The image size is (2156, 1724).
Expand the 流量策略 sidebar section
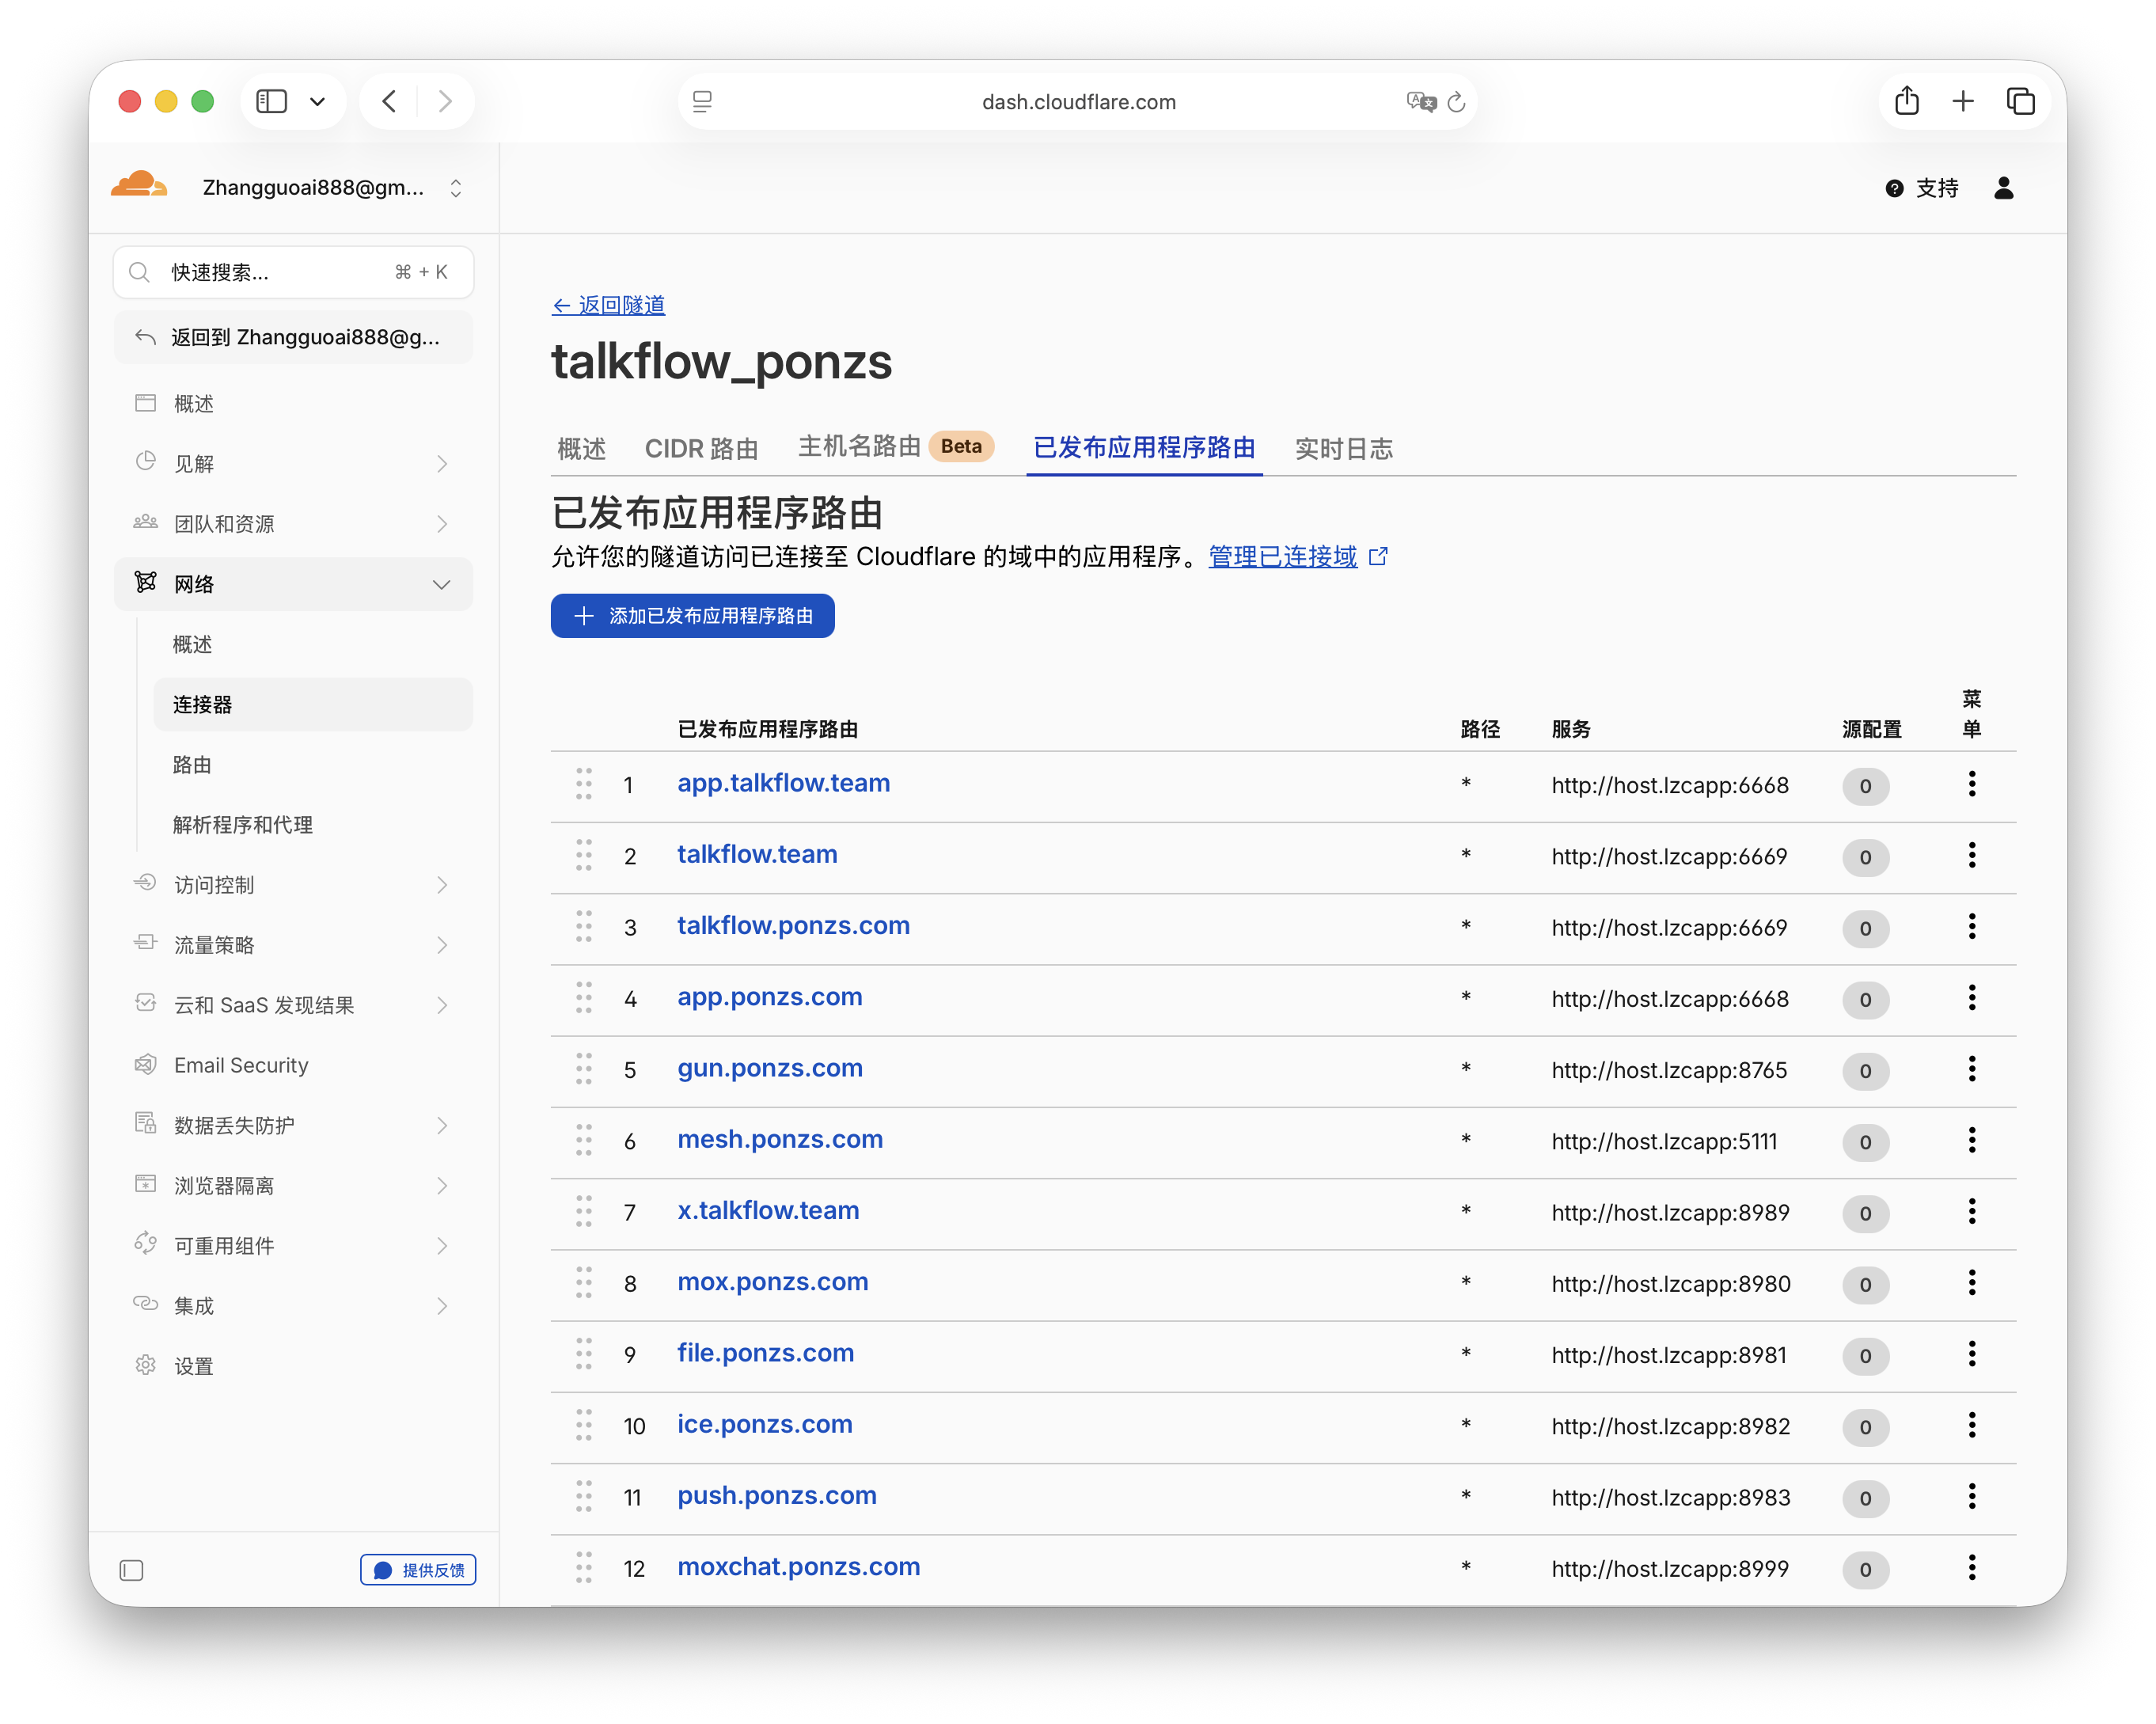(293, 944)
